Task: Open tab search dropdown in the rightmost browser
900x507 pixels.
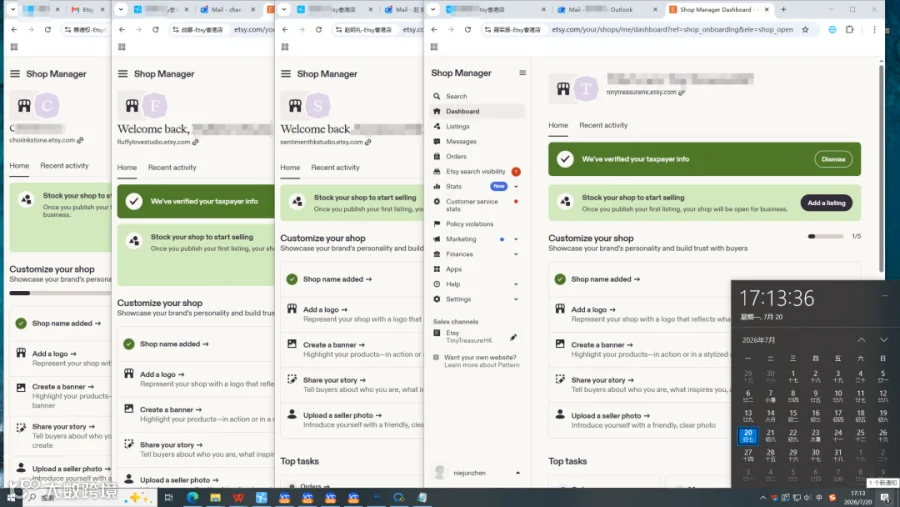Action: (433, 9)
